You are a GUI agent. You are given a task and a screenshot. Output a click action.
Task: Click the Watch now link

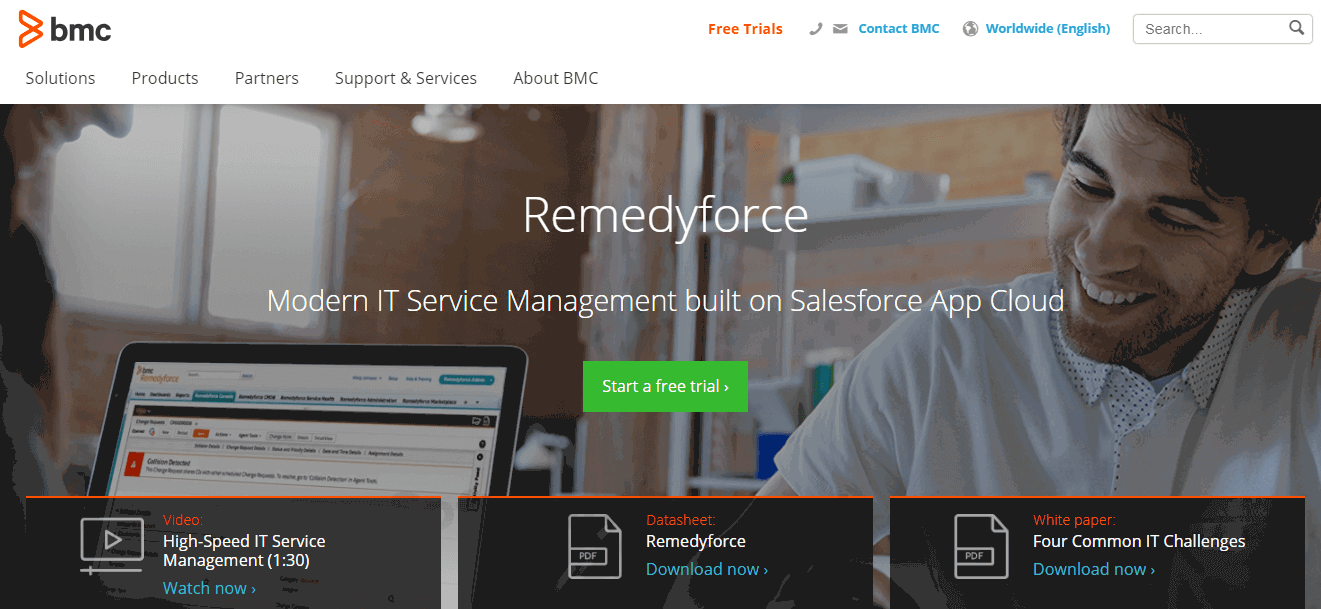point(209,588)
